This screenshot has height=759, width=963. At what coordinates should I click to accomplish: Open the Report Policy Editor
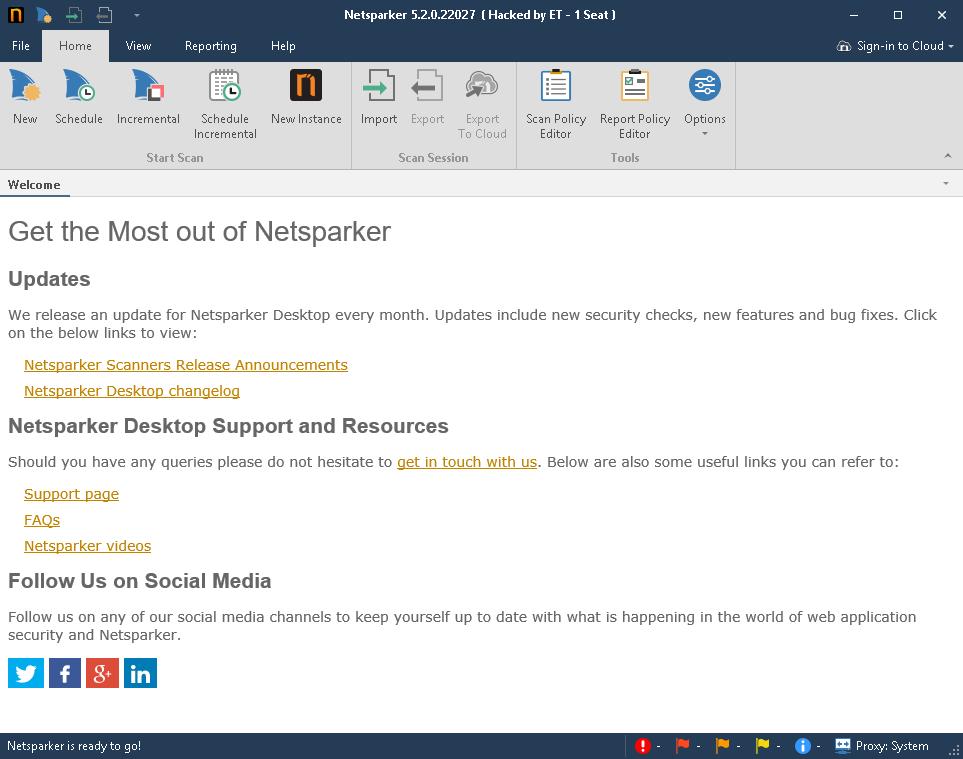click(634, 104)
